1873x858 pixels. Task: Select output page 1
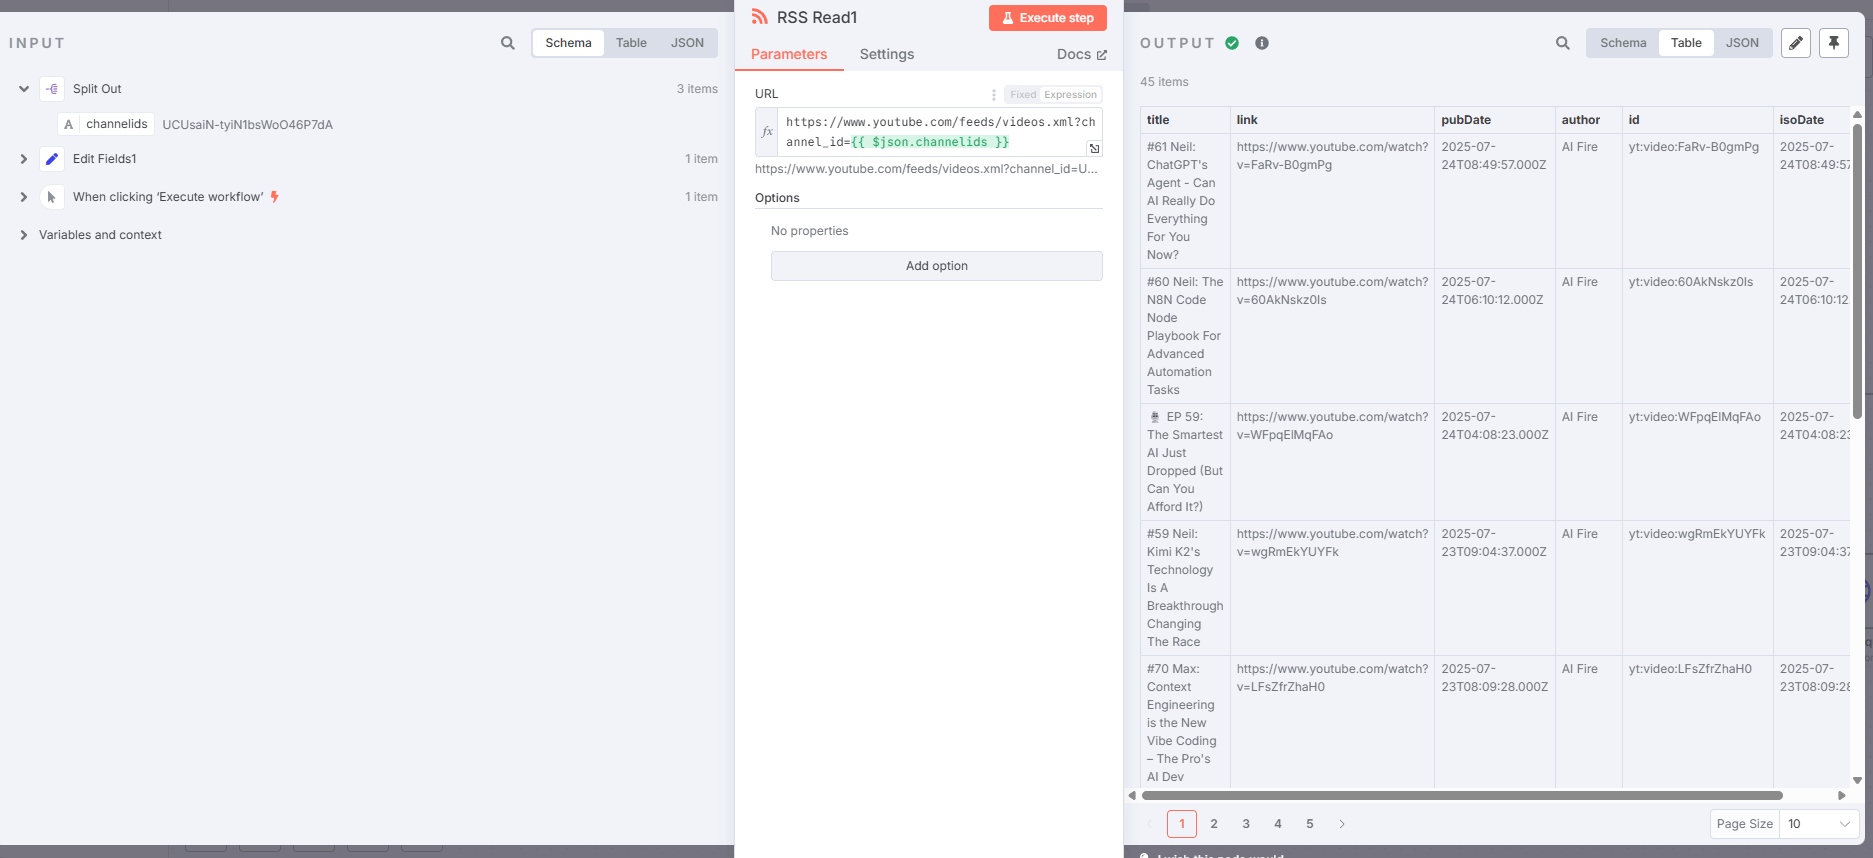(1182, 824)
